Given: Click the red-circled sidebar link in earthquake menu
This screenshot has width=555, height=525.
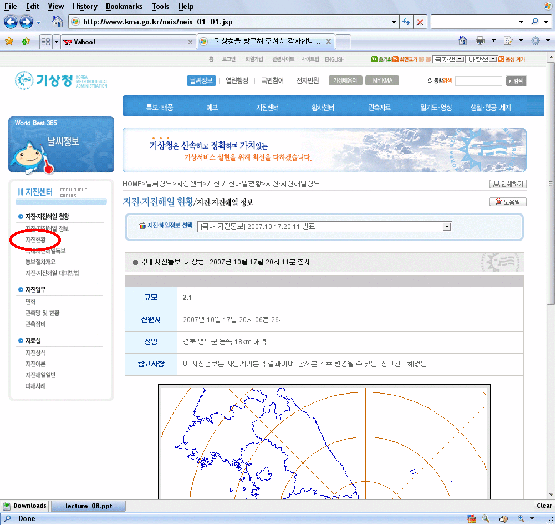Looking at the screenshot, I should point(35,240).
